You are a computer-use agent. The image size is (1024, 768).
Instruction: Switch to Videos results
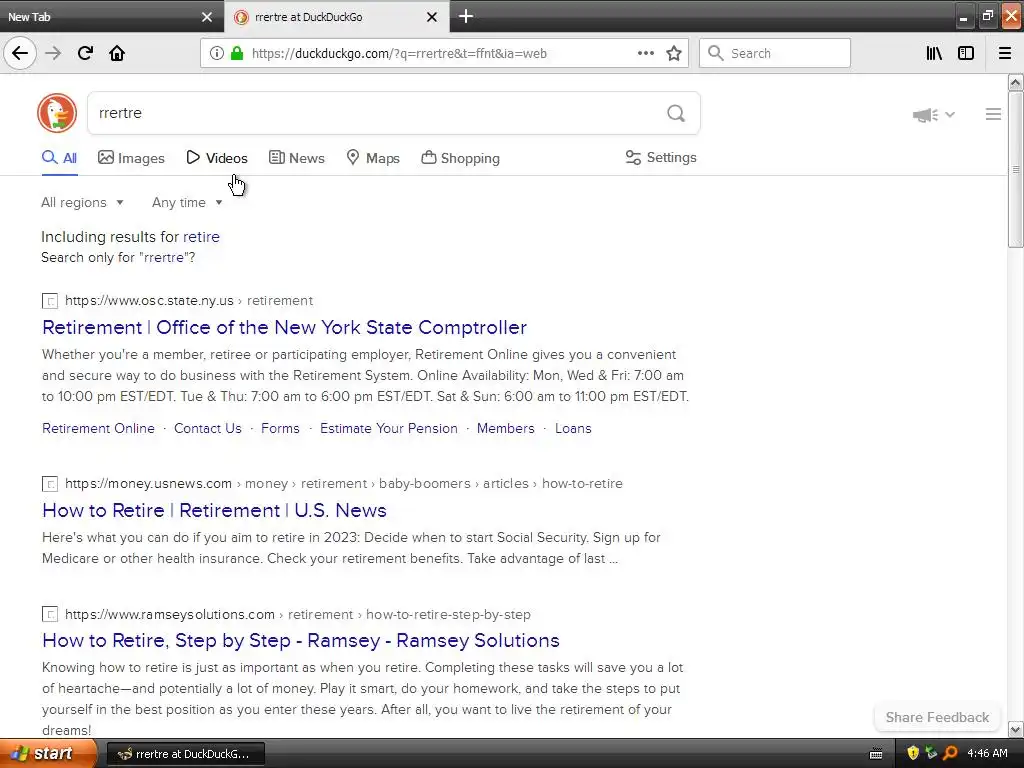(217, 158)
